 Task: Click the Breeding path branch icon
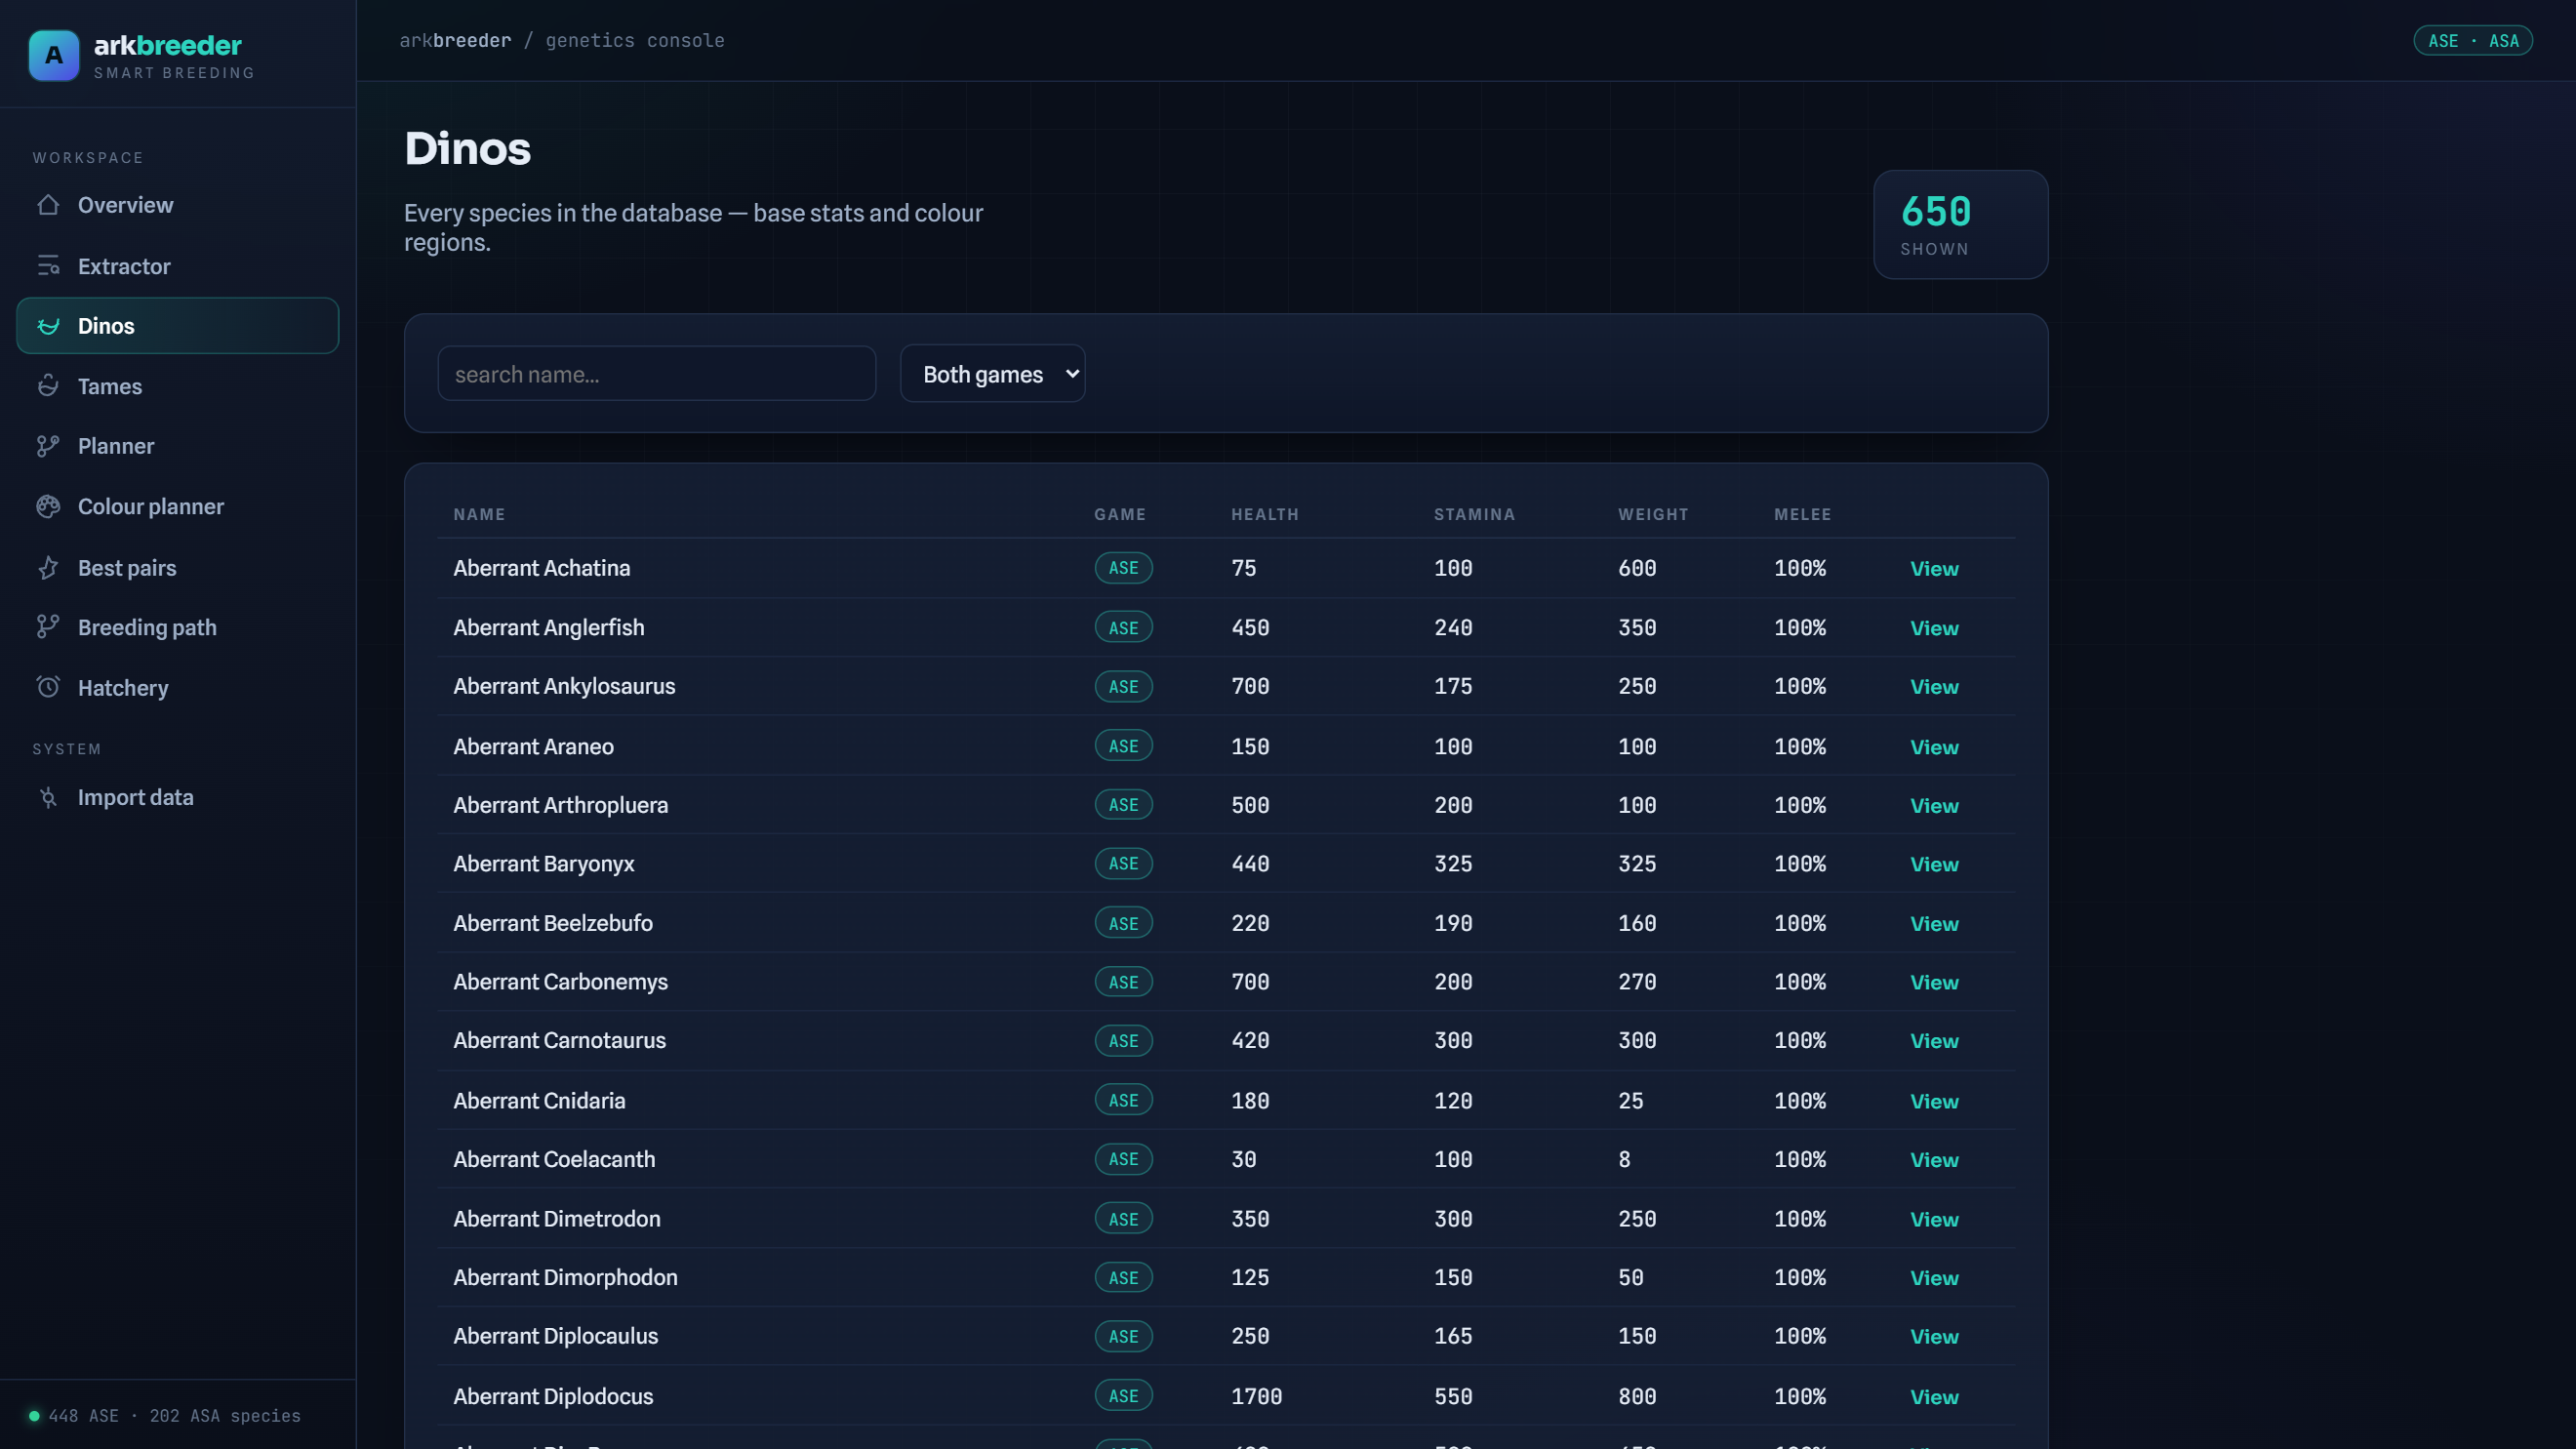coord(48,627)
